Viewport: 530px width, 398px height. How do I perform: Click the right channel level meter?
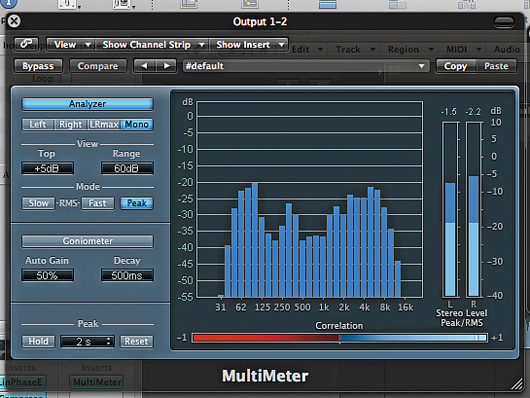(474, 210)
